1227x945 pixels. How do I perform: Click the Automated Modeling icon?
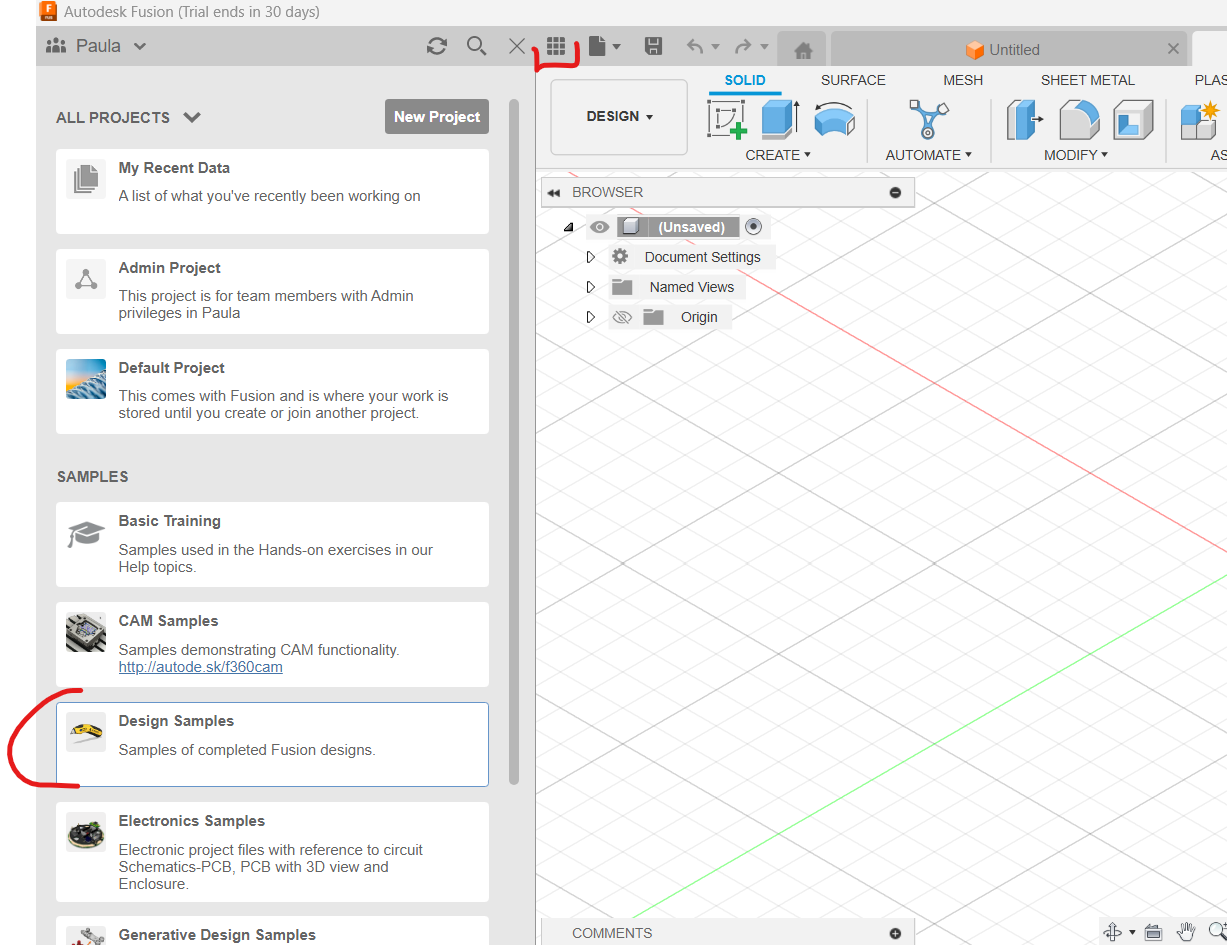point(928,119)
